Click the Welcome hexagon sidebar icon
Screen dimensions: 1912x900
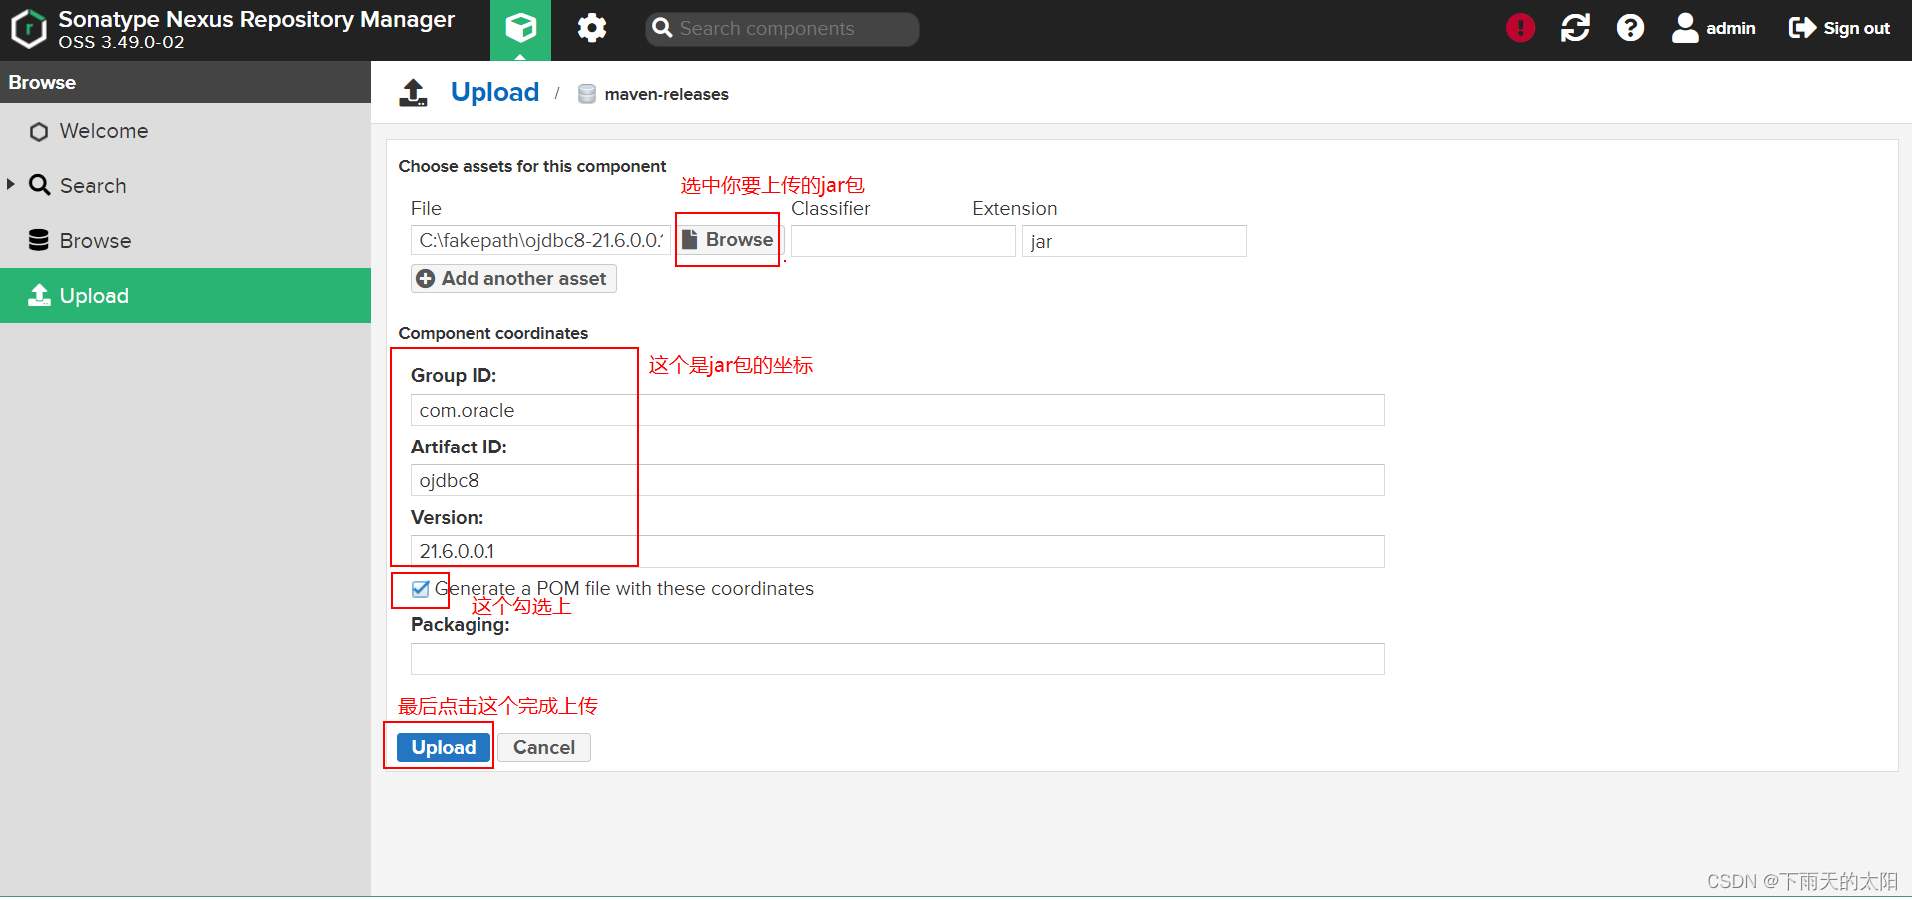(39, 132)
